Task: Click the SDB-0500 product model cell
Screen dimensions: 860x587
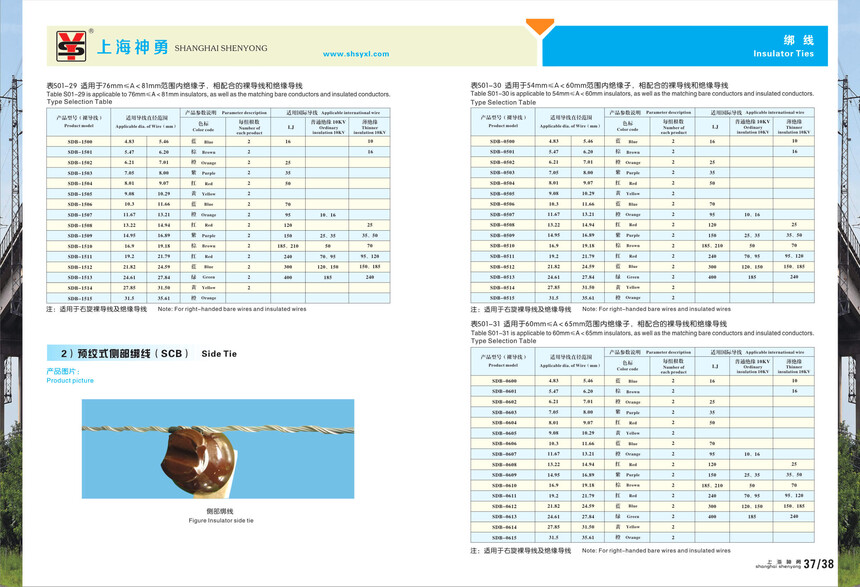Action: pos(503,141)
